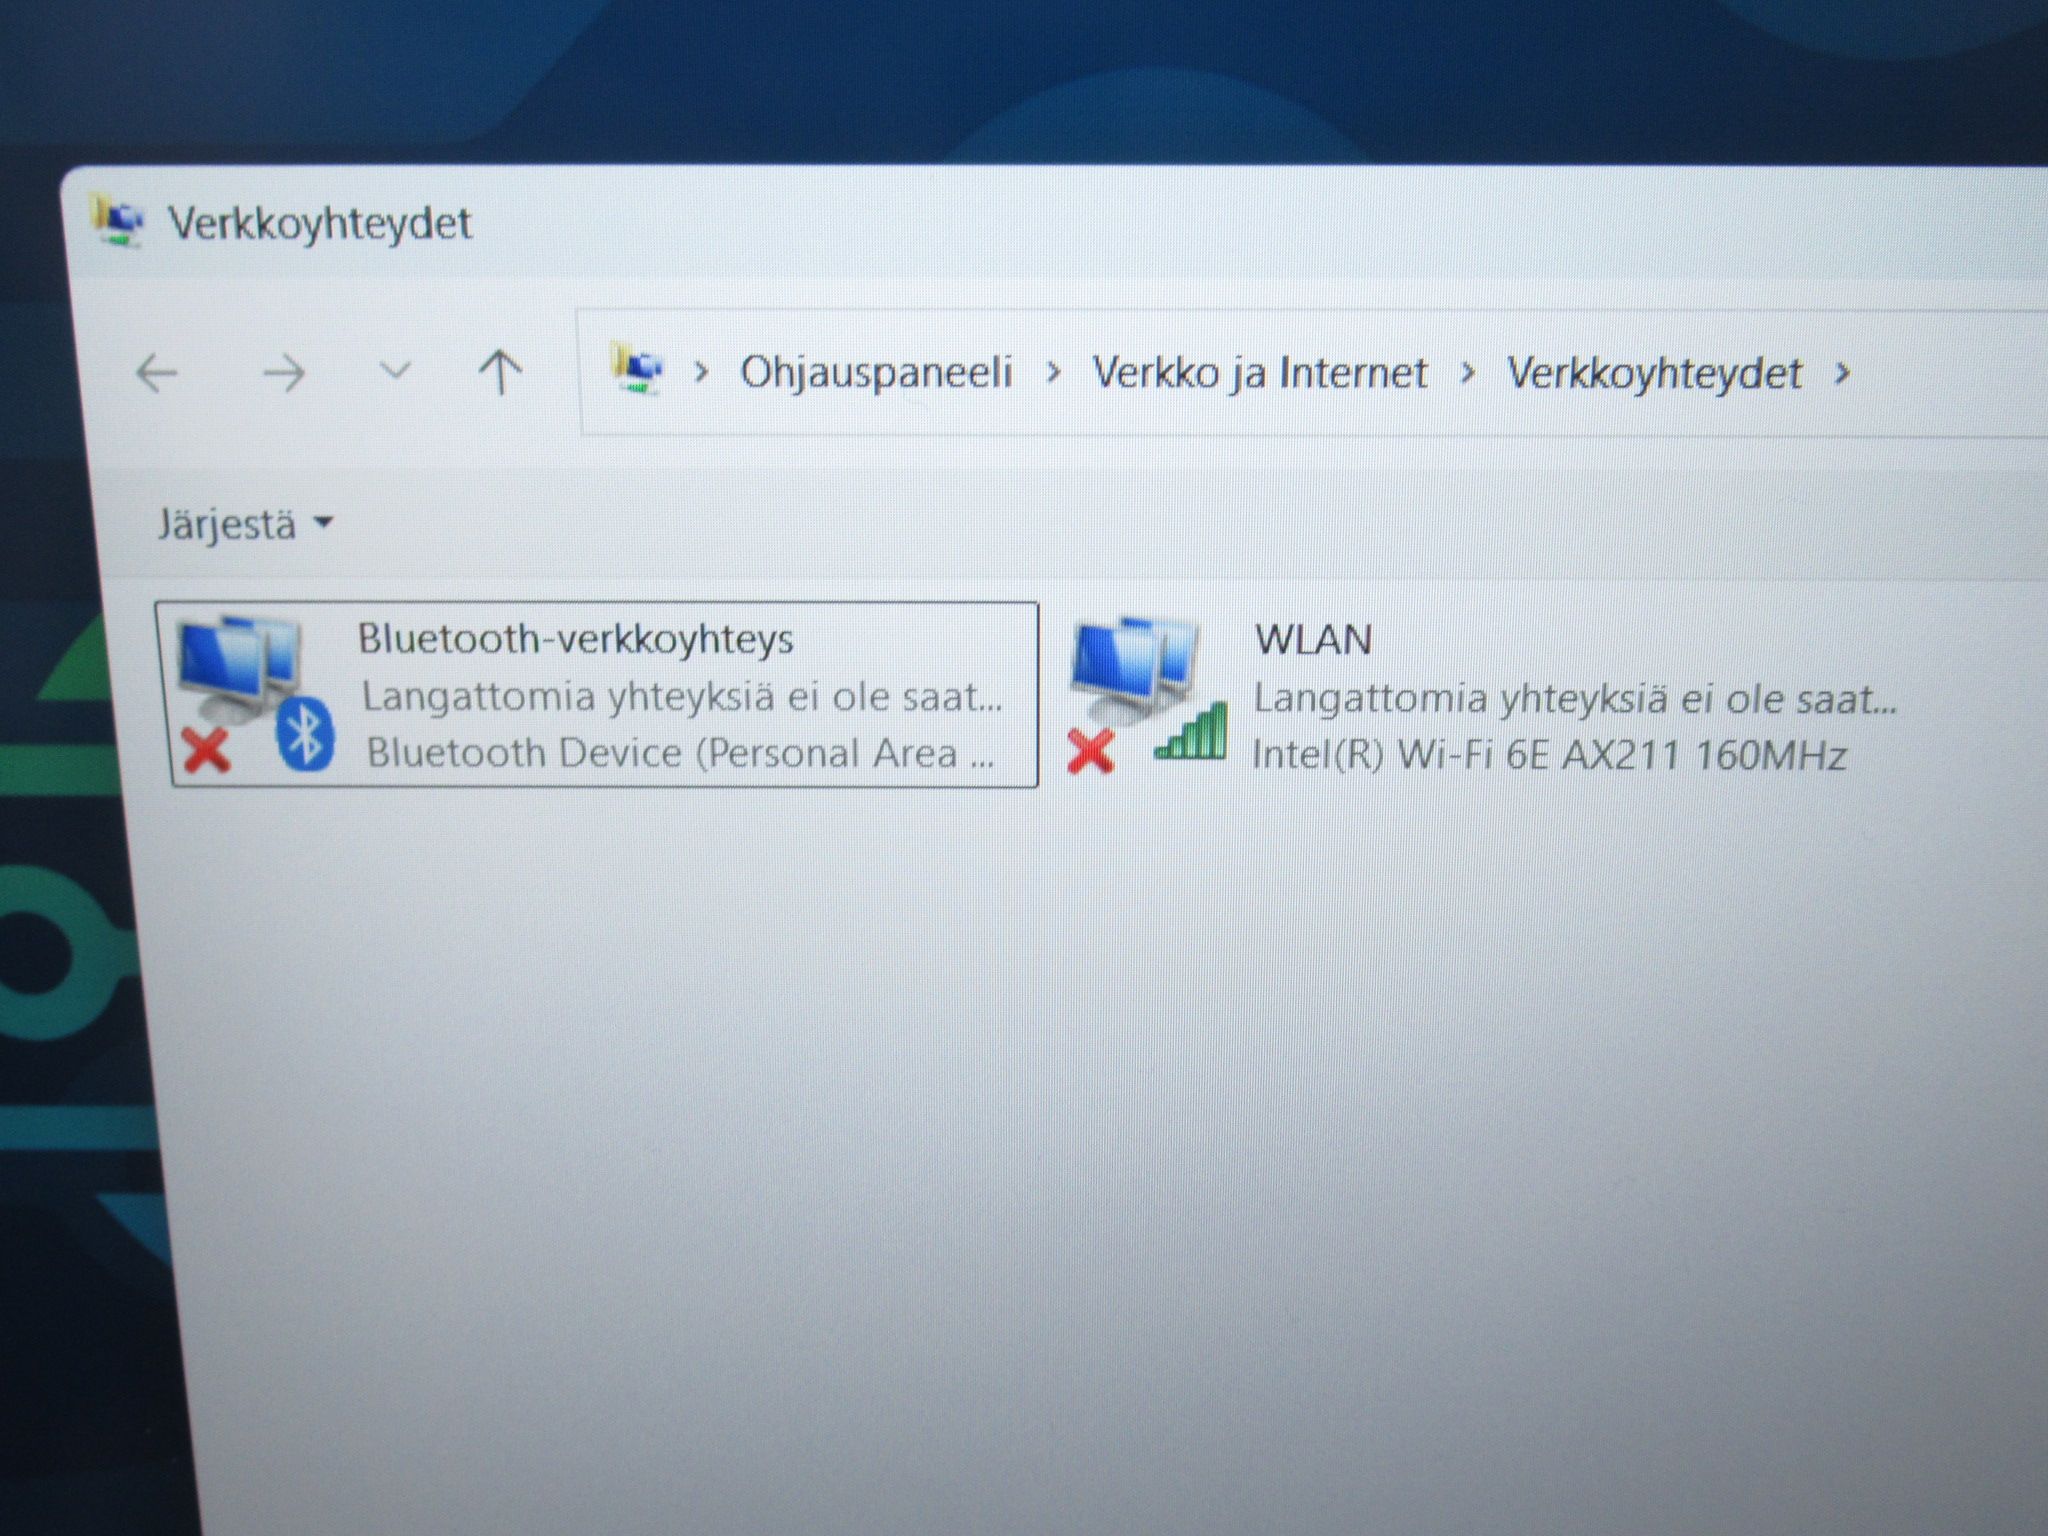Click Bluetooth status text Langattomia yhteyksiä
Screen dimensions: 2048x1536
tap(682, 696)
